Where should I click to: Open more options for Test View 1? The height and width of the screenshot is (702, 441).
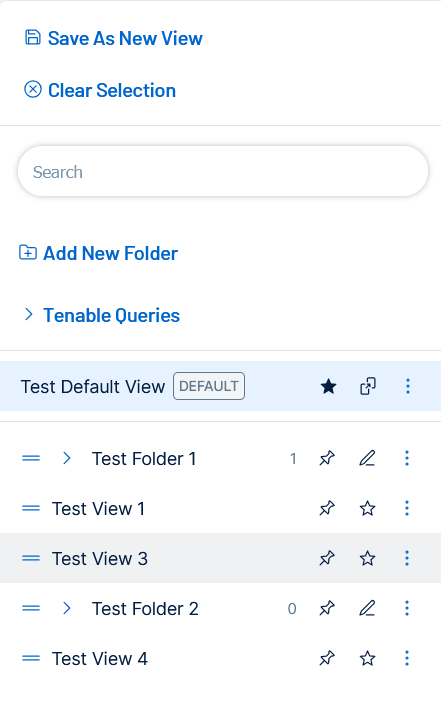[x=407, y=508]
